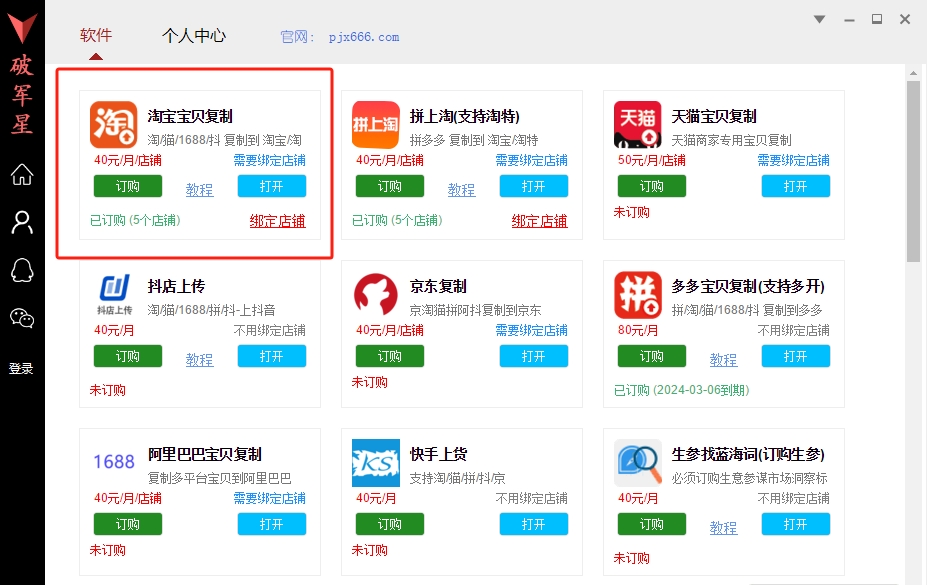Click the 抖店上传 app icon

point(113,295)
